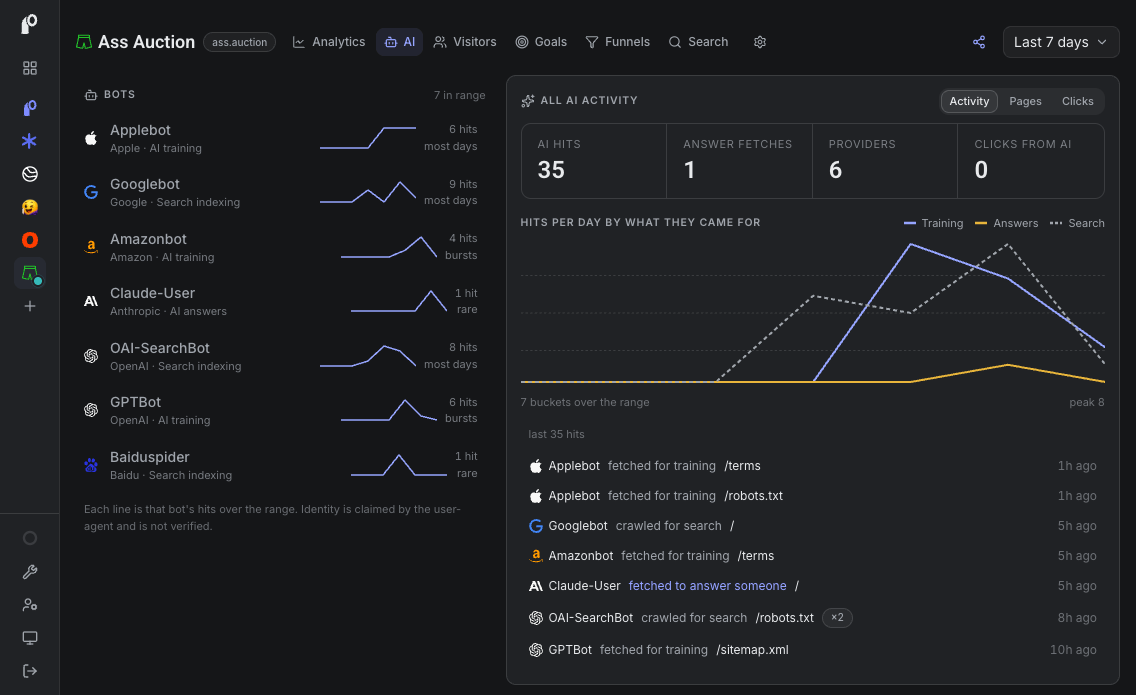Click the Google logo beside Googlebot bot

pyautogui.click(x=91, y=193)
